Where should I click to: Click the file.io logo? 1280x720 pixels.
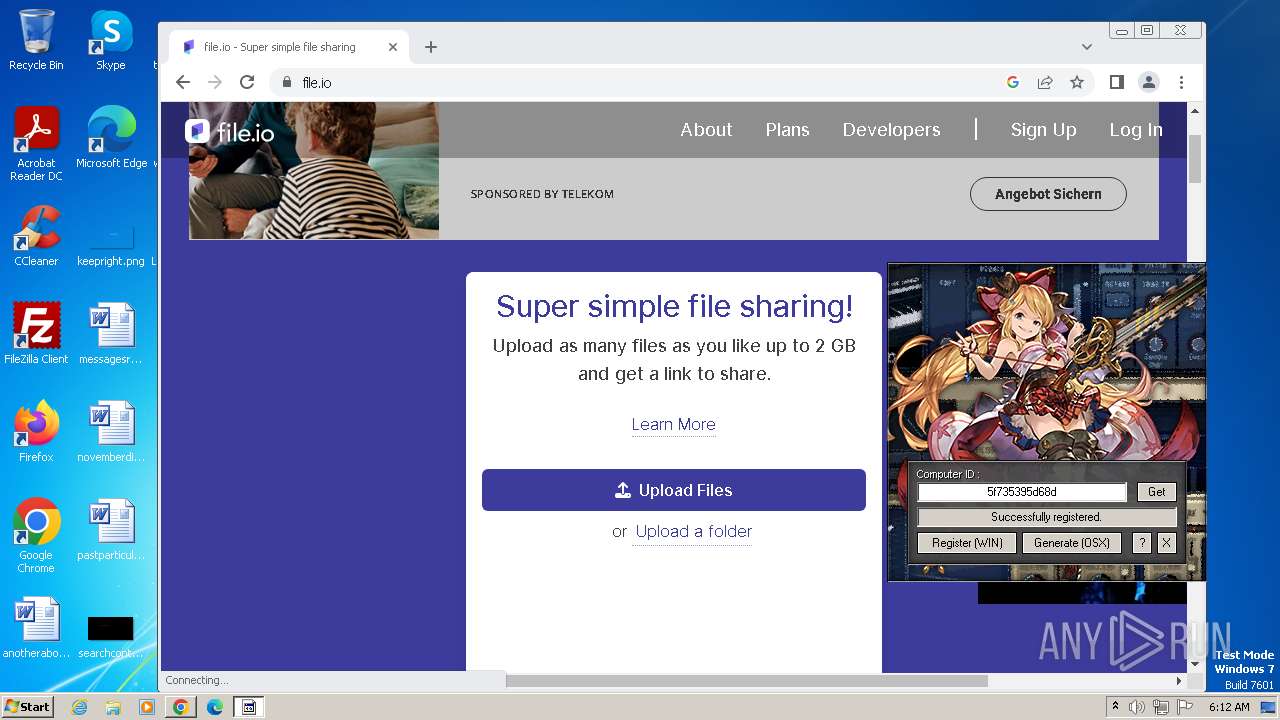(230, 131)
